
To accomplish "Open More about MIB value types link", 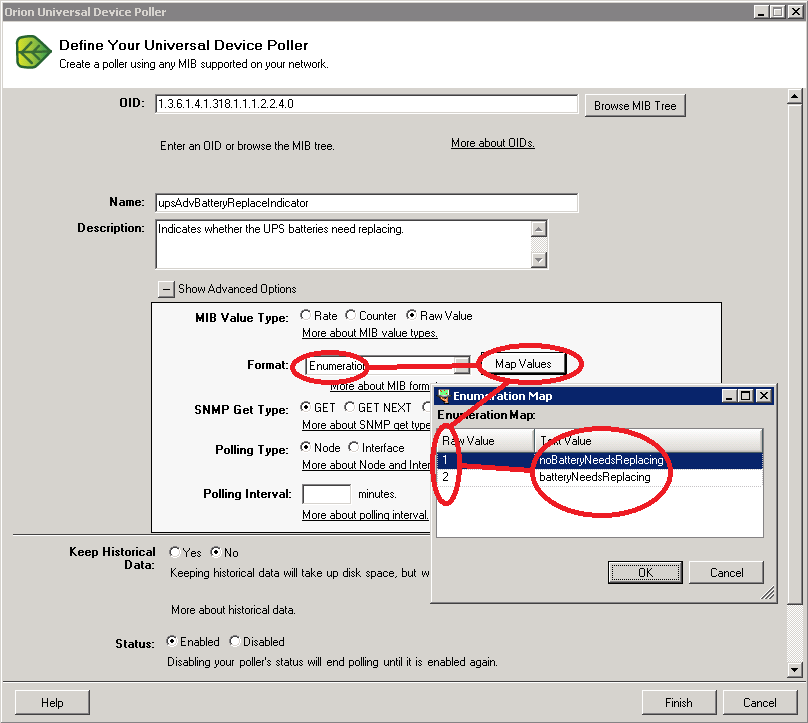I will click(369, 333).
